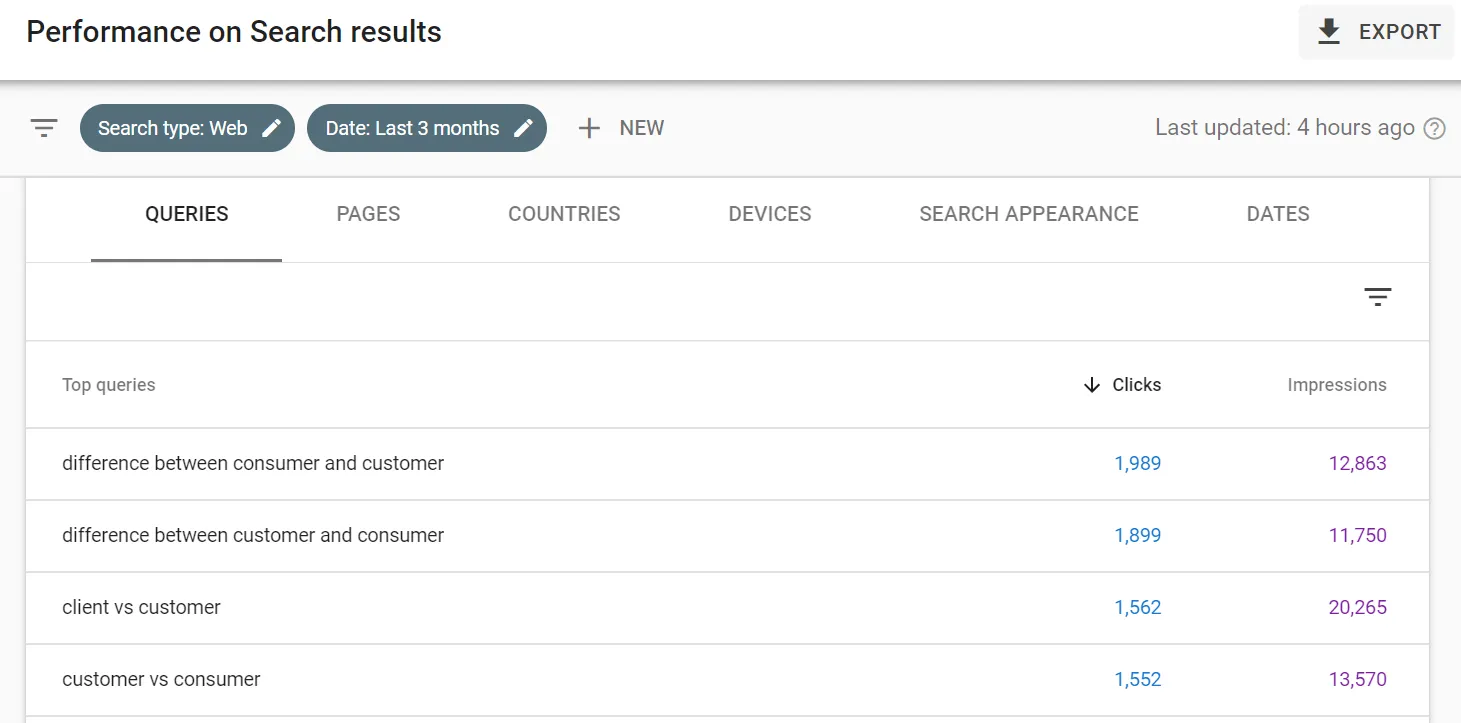Click the pencil icon on Date chip
This screenshot has height=723, width=1461.
(523, 128)
